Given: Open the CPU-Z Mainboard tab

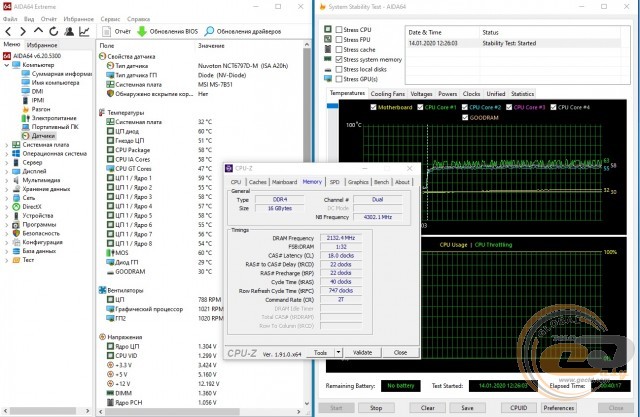Looking at the screenshot, I should (284, 182).
